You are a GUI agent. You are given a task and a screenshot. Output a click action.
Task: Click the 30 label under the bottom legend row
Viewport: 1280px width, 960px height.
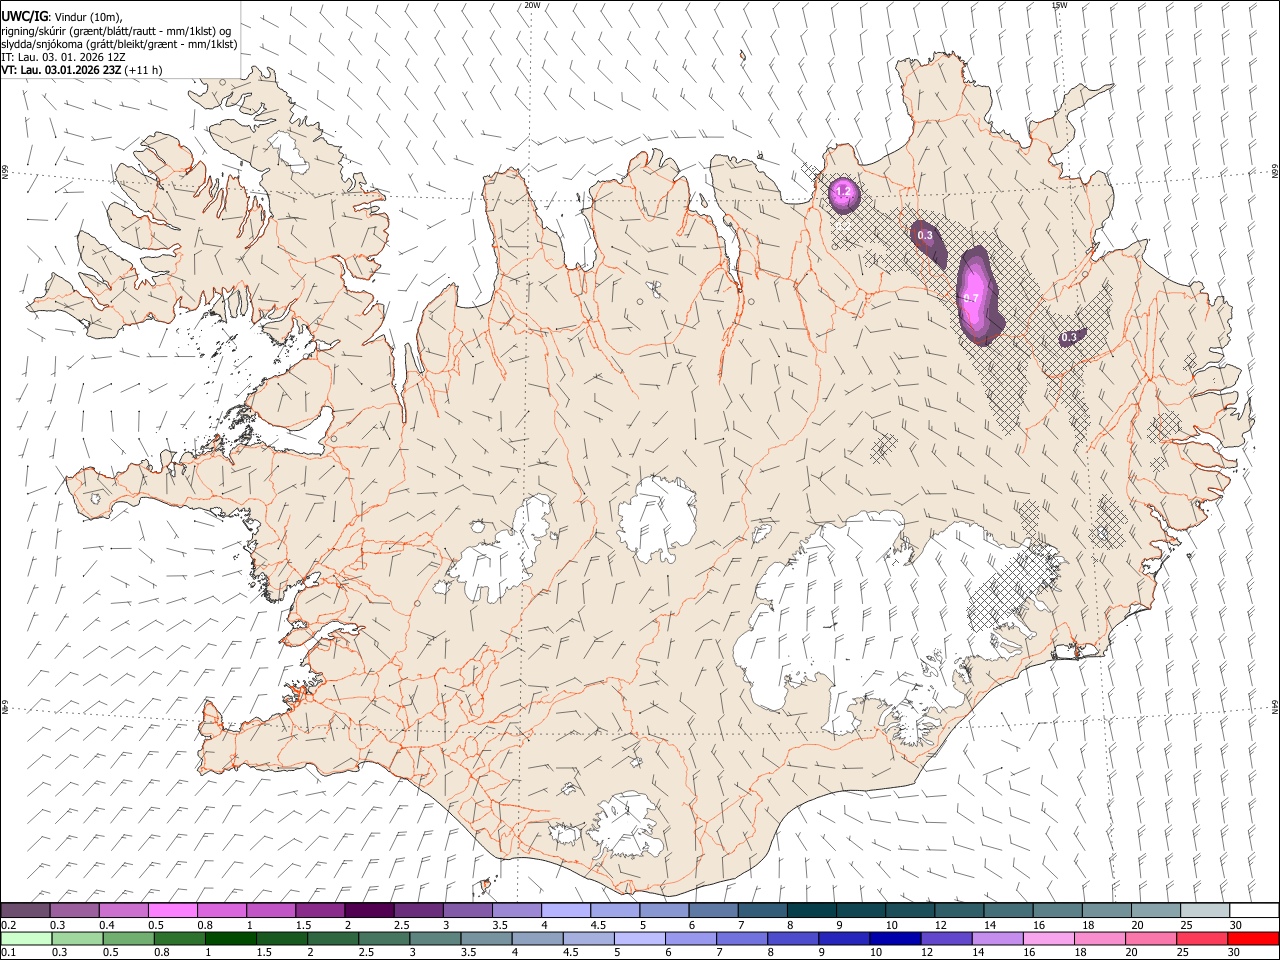1235,953
